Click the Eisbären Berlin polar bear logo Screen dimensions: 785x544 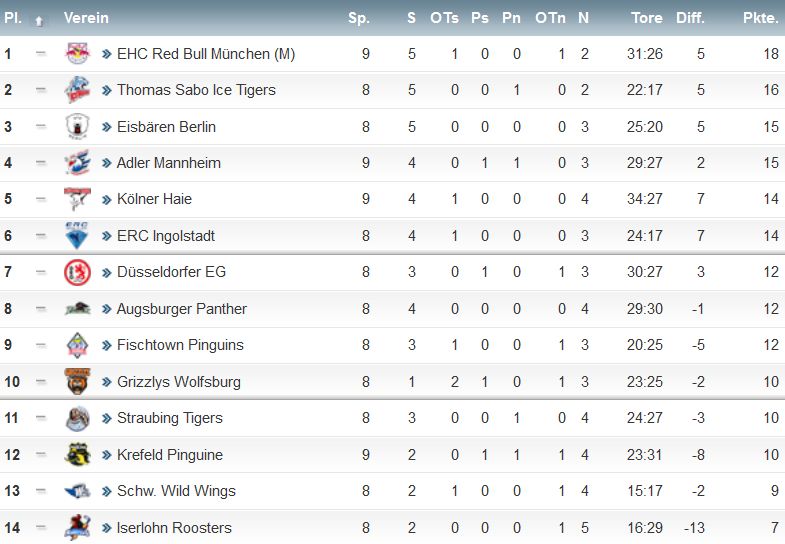coord(77,126)
